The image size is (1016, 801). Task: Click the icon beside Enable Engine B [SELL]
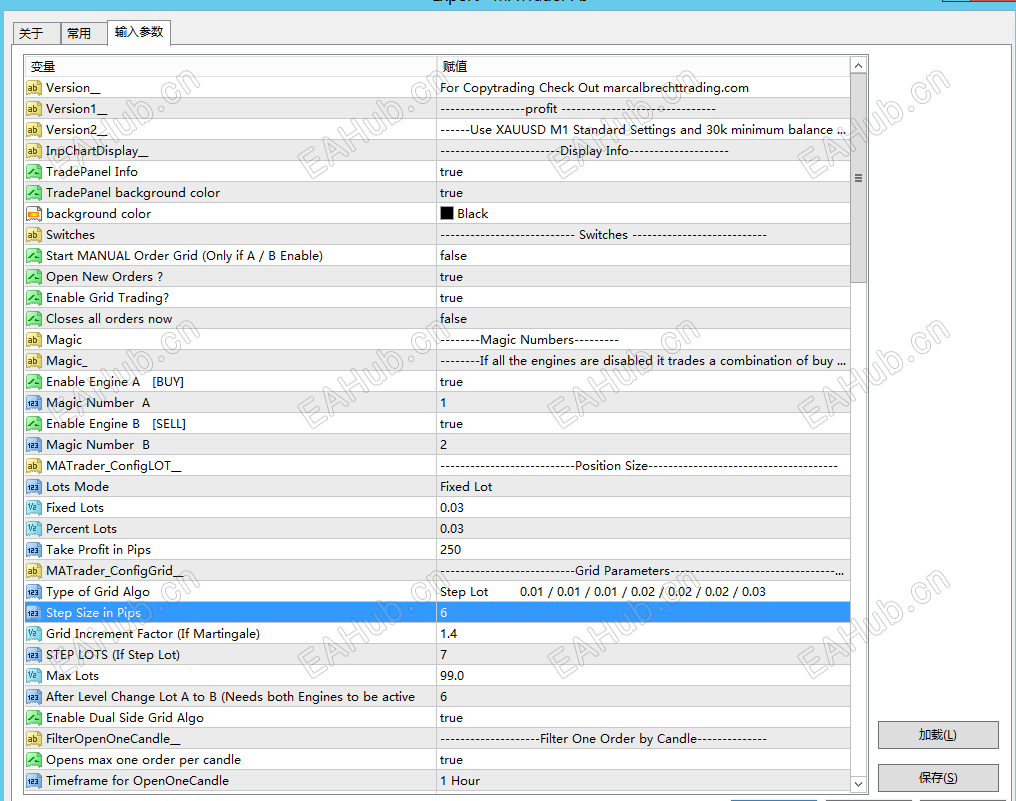(34, 424)
